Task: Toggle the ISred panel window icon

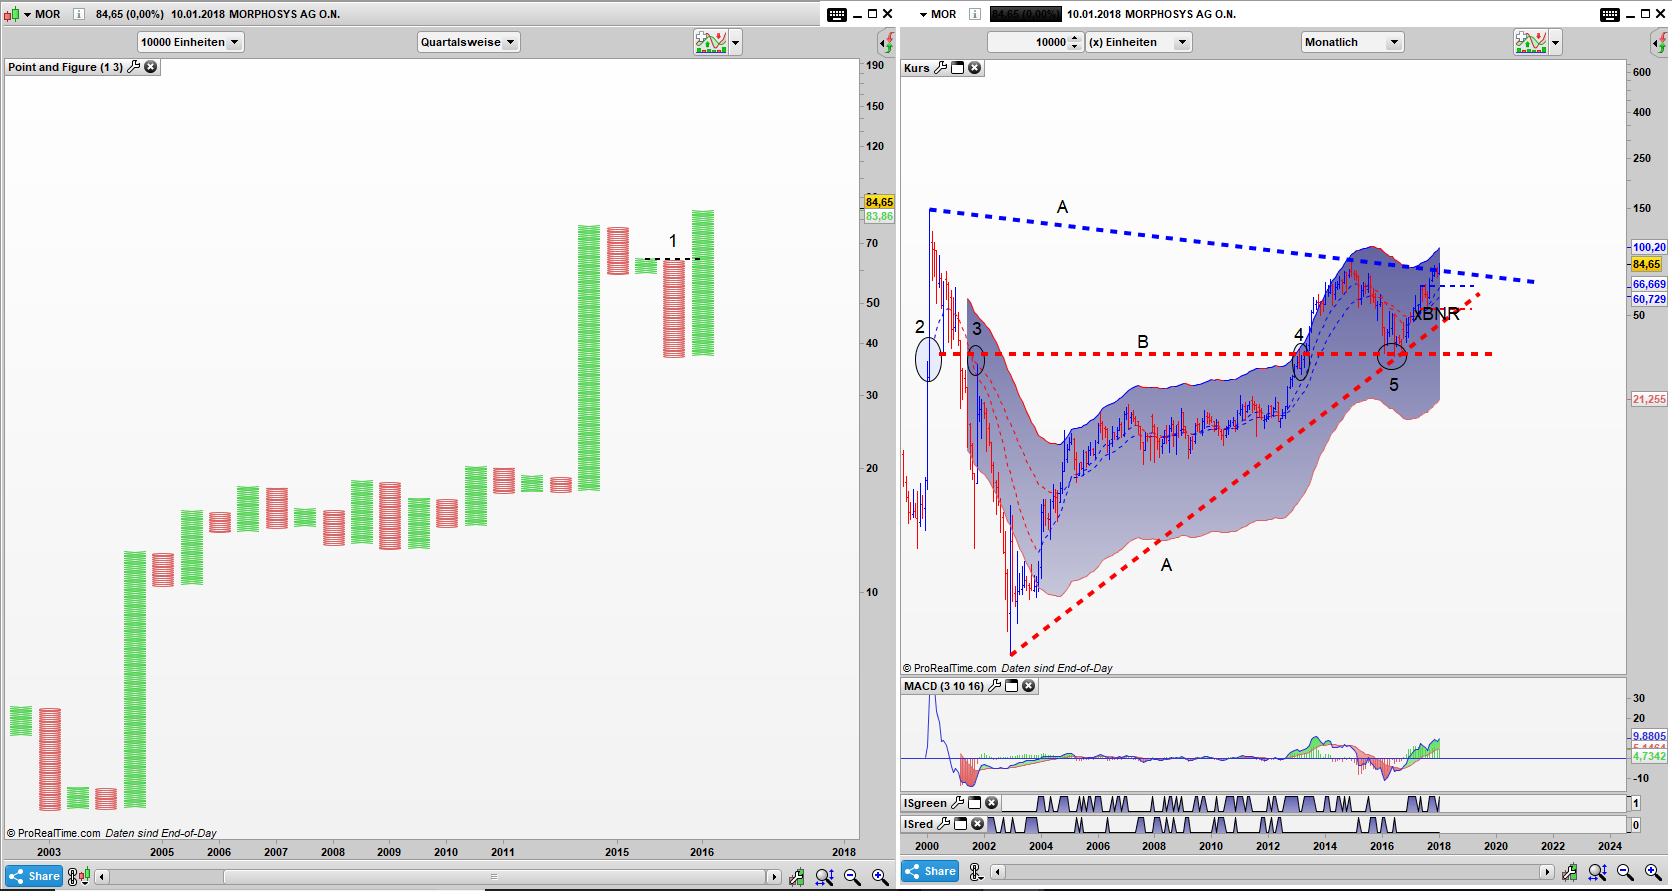Action: (x=960, y=824)
